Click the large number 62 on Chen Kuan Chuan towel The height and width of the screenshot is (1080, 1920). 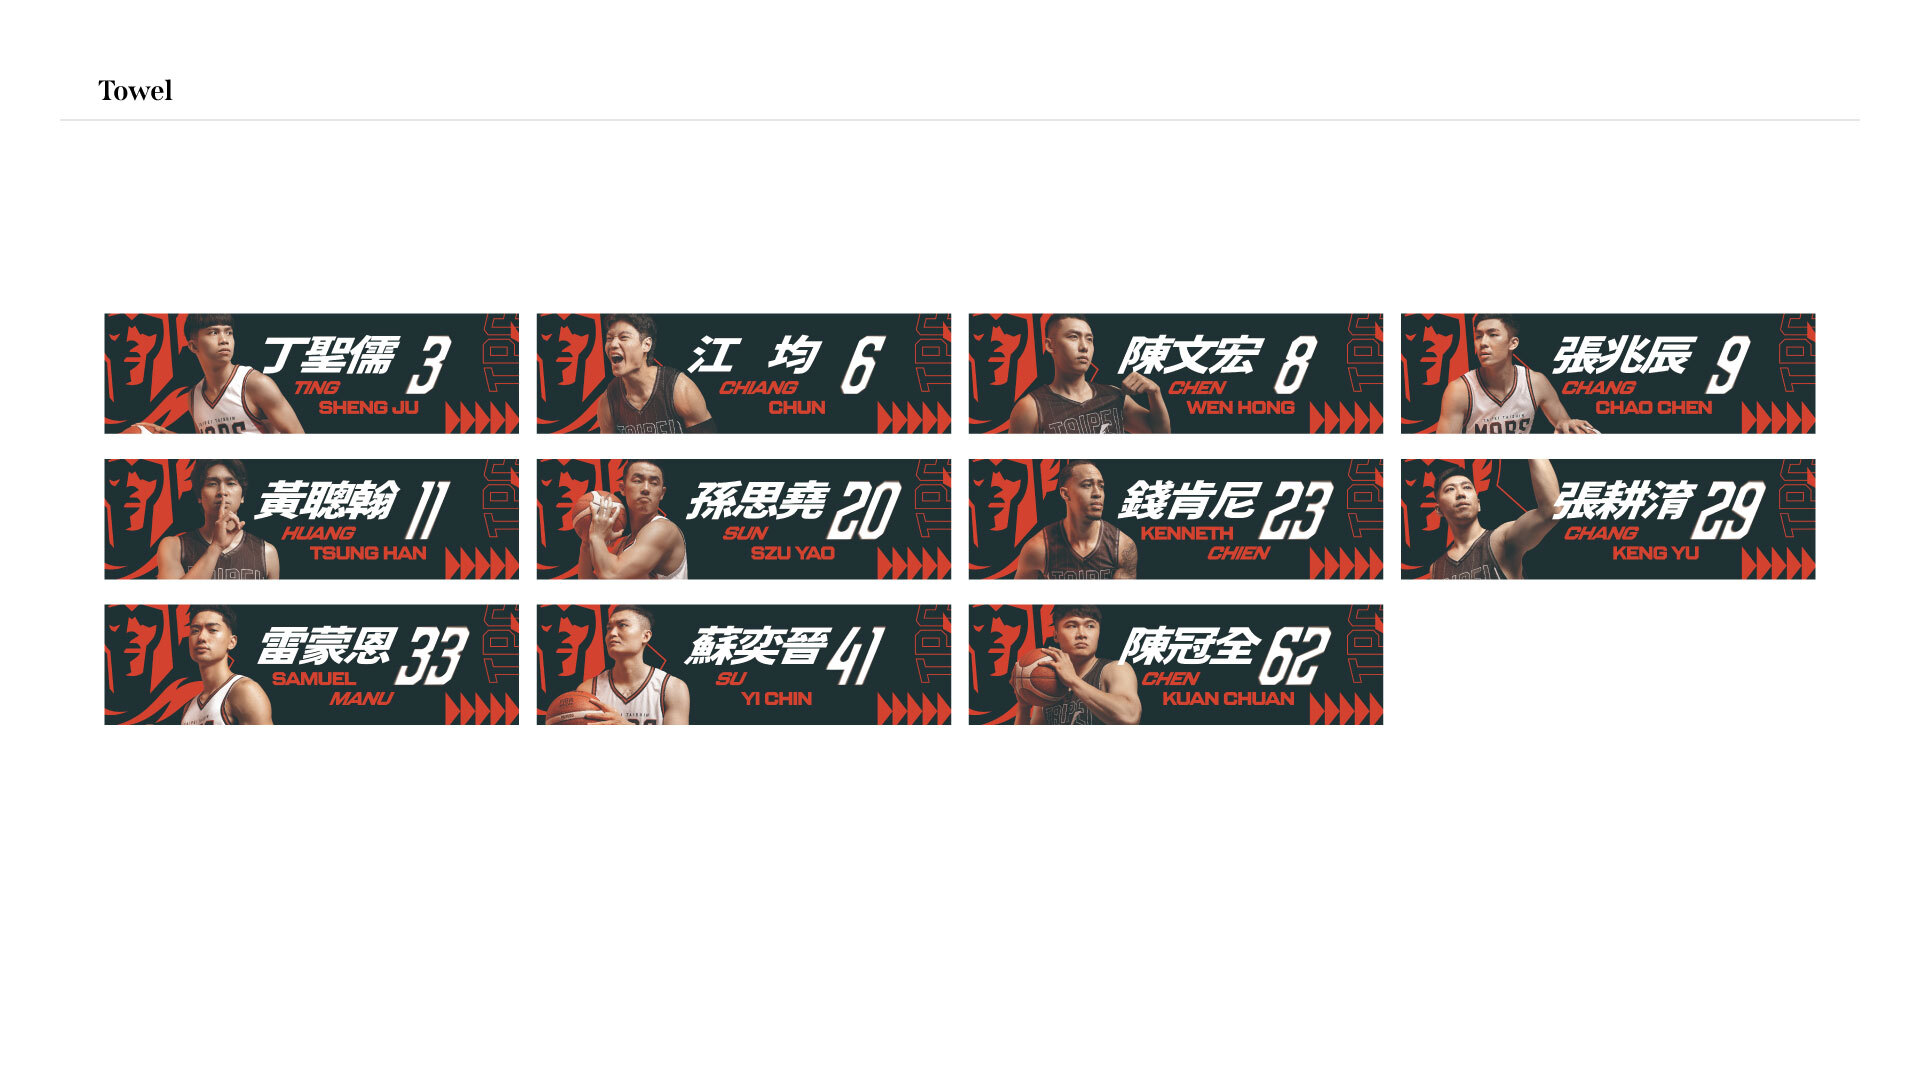[x=1295, y=656]
